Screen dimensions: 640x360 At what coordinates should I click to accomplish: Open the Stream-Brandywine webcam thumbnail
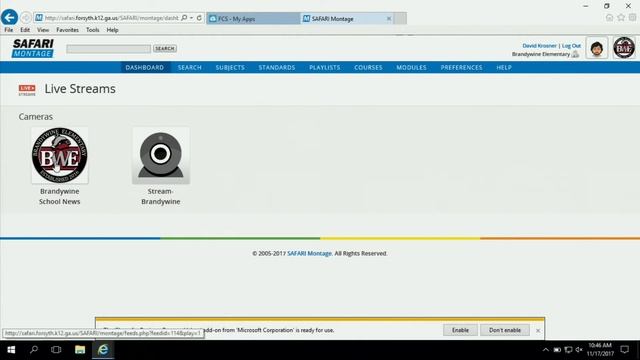point(161,155)
